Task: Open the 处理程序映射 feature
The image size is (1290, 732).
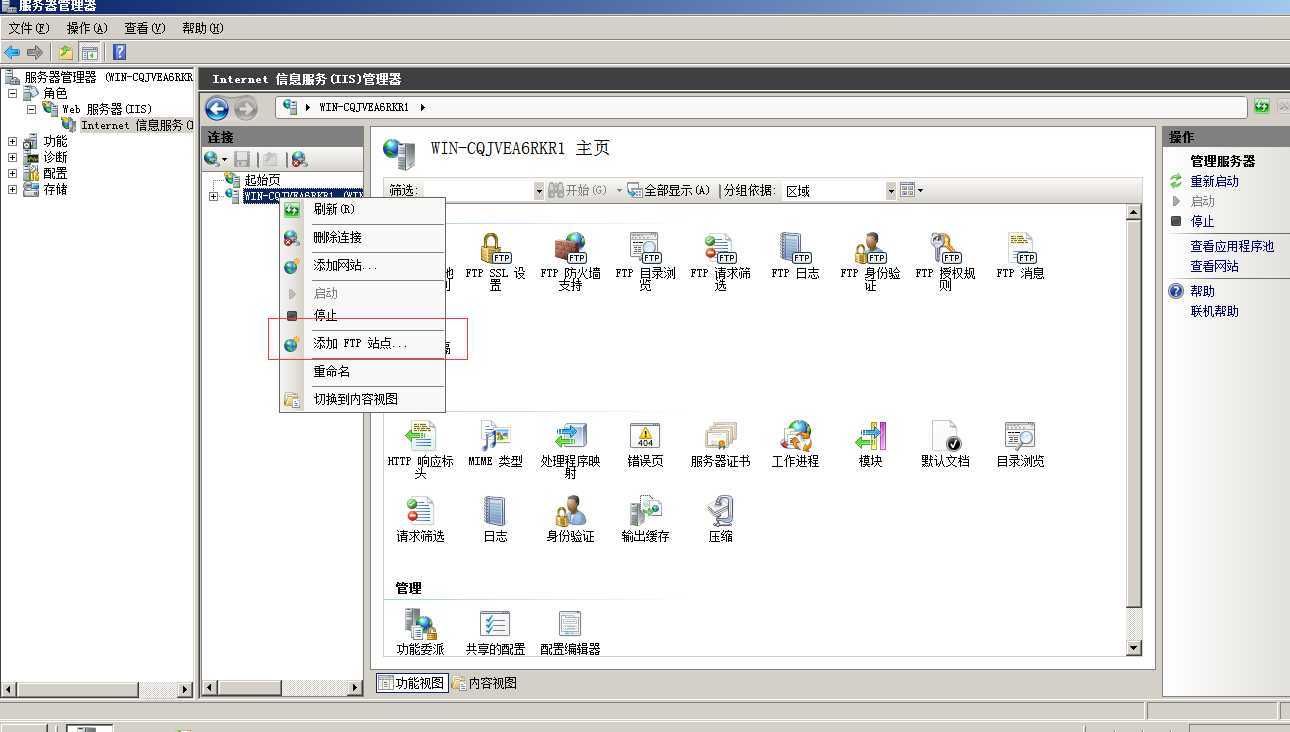Action: [570, 448]
